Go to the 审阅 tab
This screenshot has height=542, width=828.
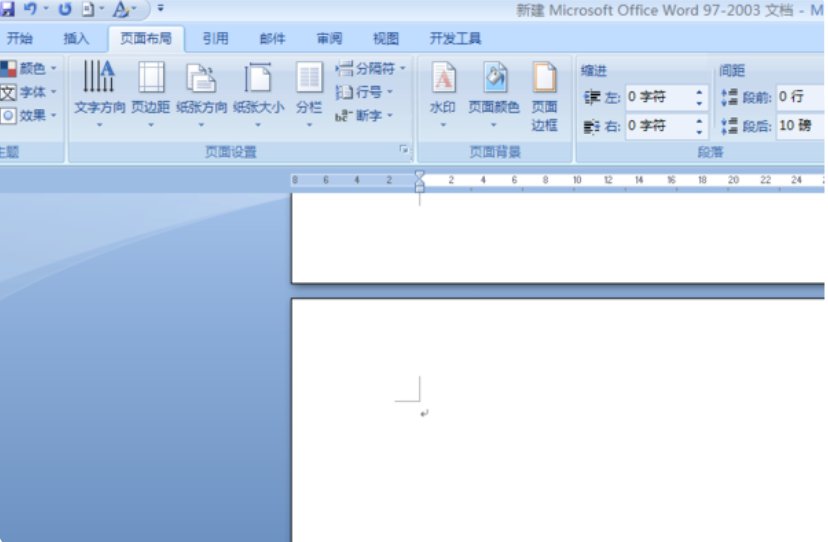click(329, 39)
